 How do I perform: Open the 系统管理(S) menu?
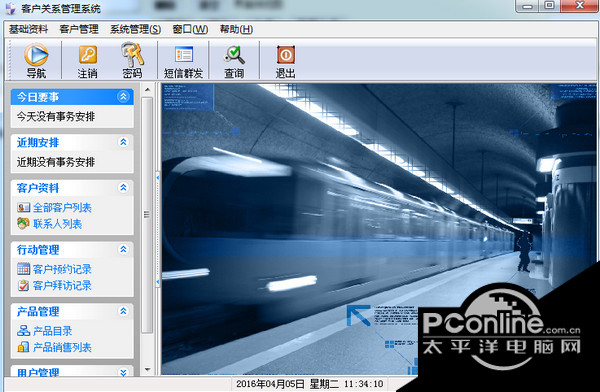click(x=135, y=29)
